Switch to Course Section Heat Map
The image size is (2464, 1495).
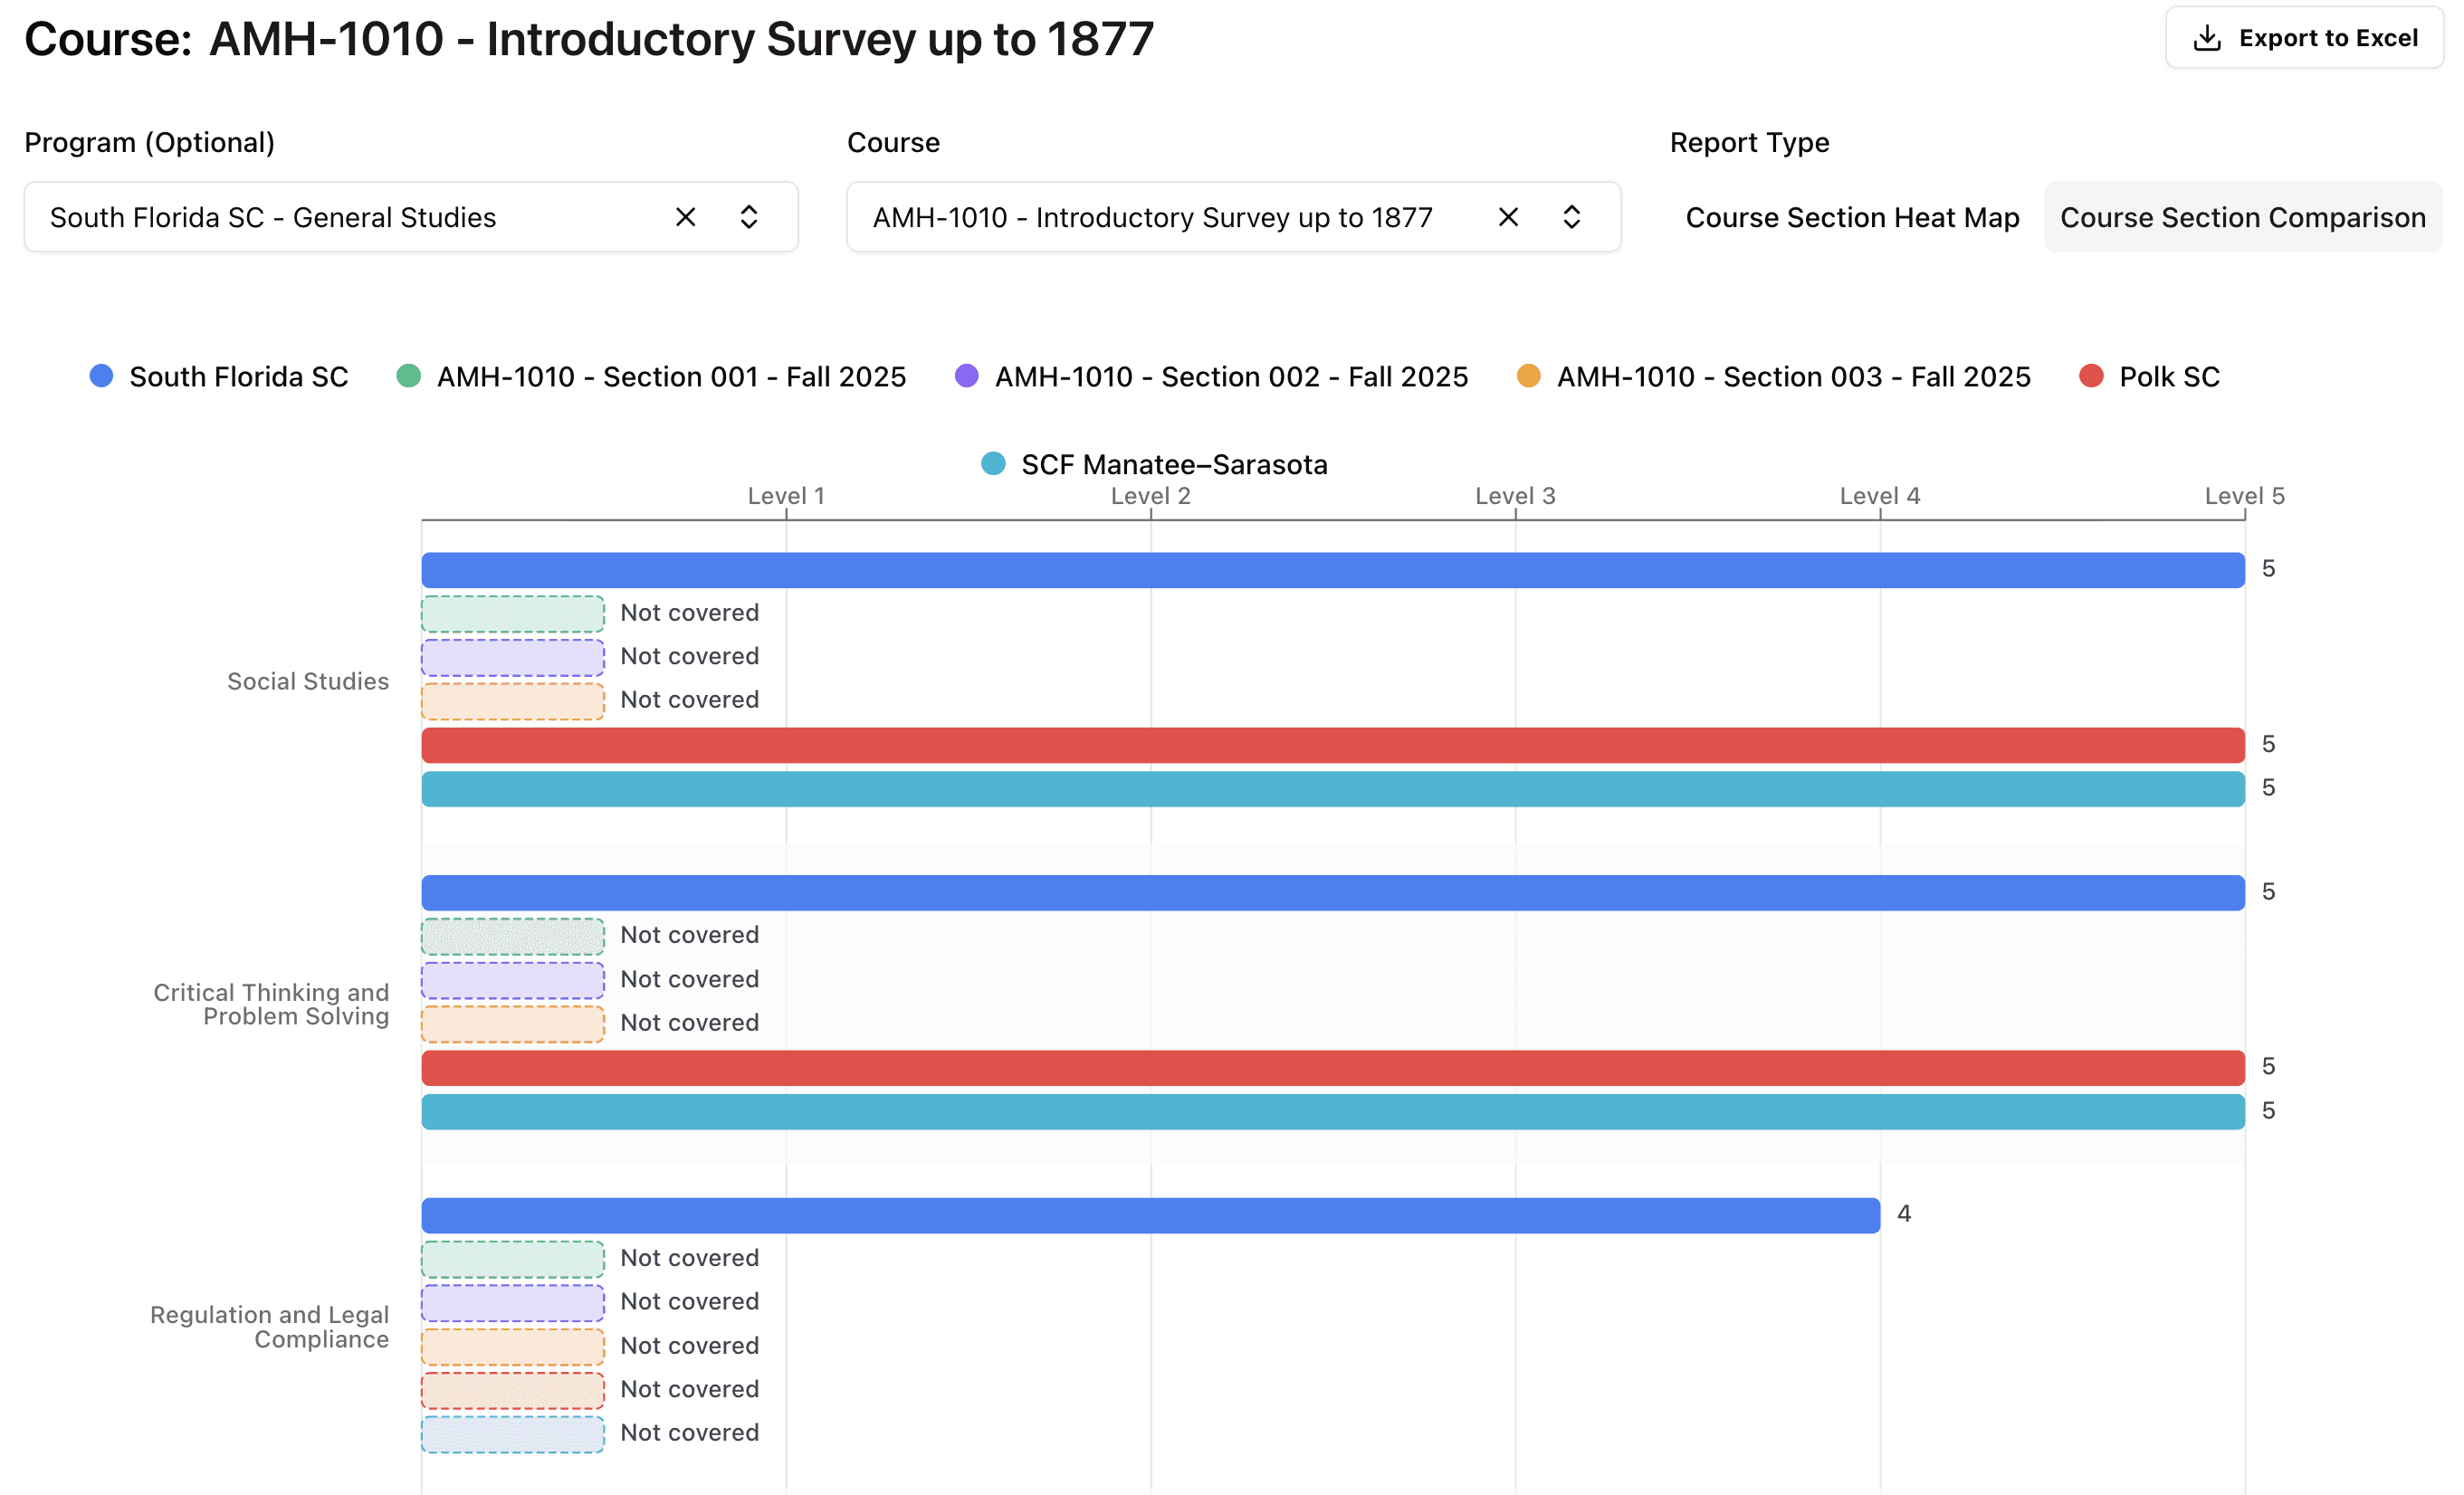pyautogui.click(x=1852, y=217)
